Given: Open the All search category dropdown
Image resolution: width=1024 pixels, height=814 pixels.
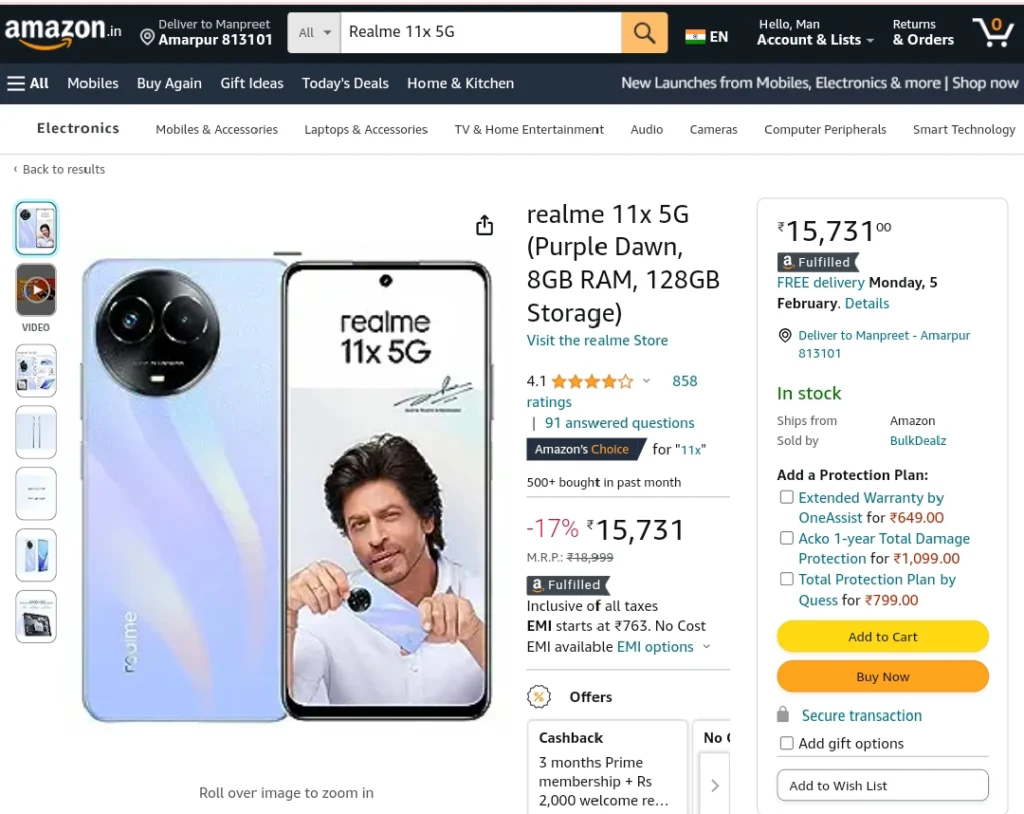Looking at the screenshot, I should click(x=314, y=32).
